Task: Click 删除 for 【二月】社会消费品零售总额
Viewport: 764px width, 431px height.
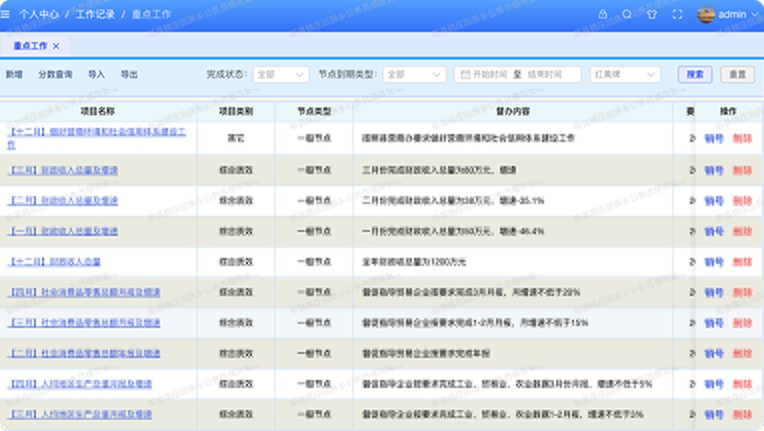Action: click(743, 354)
